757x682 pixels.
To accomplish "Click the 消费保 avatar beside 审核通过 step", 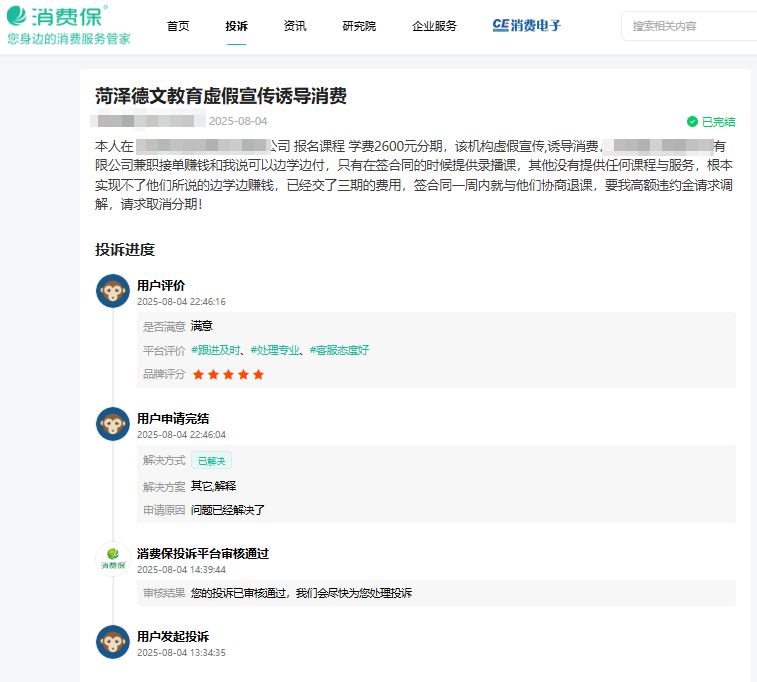I will [x=113, y=559].
